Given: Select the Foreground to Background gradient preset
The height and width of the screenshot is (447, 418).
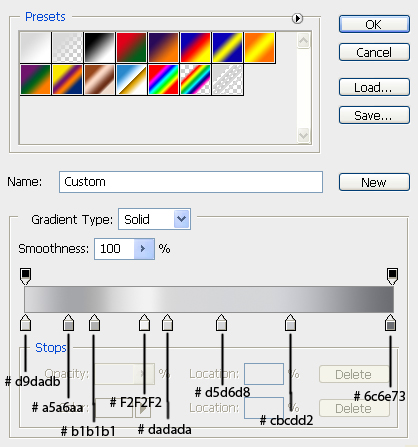Looking at the screenshot, I should tap(35, 47).
